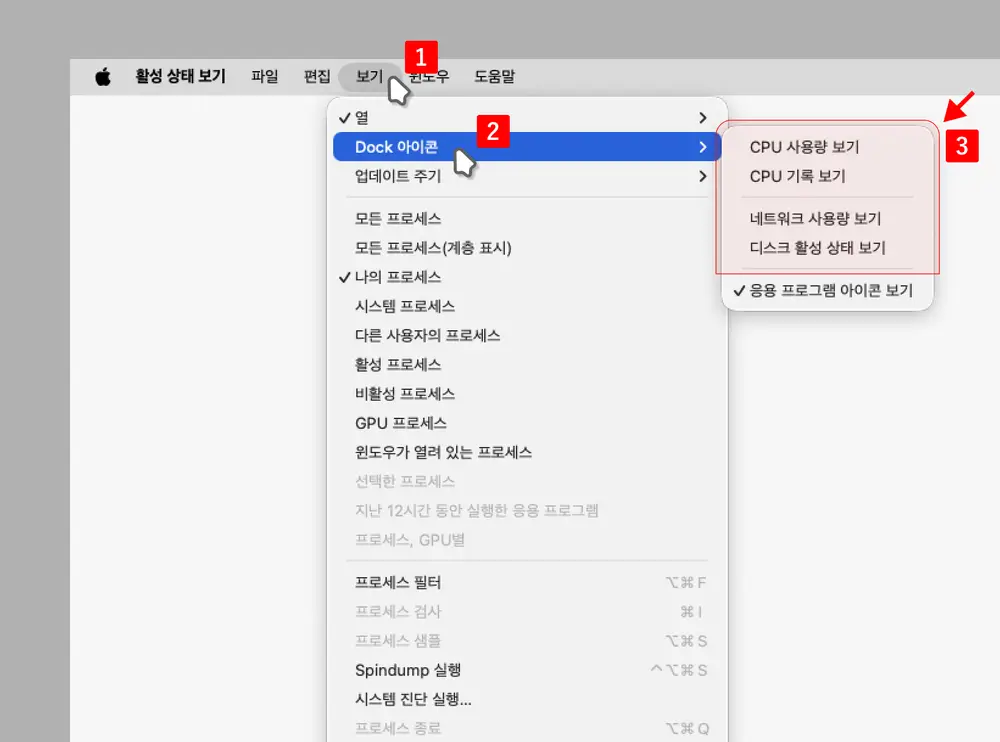Toggle the checked 나의 프로세스 option
1000x742 pixels.
(527, 277)
